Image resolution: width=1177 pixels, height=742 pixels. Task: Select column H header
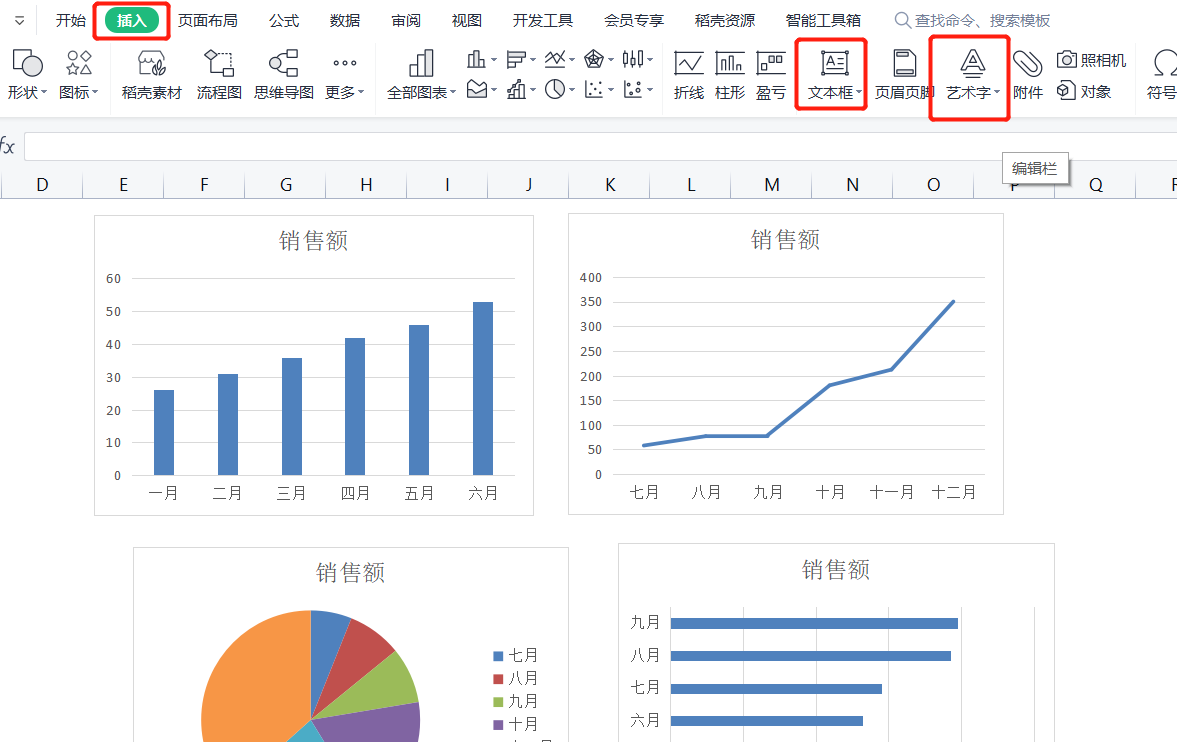coord(366,185)
